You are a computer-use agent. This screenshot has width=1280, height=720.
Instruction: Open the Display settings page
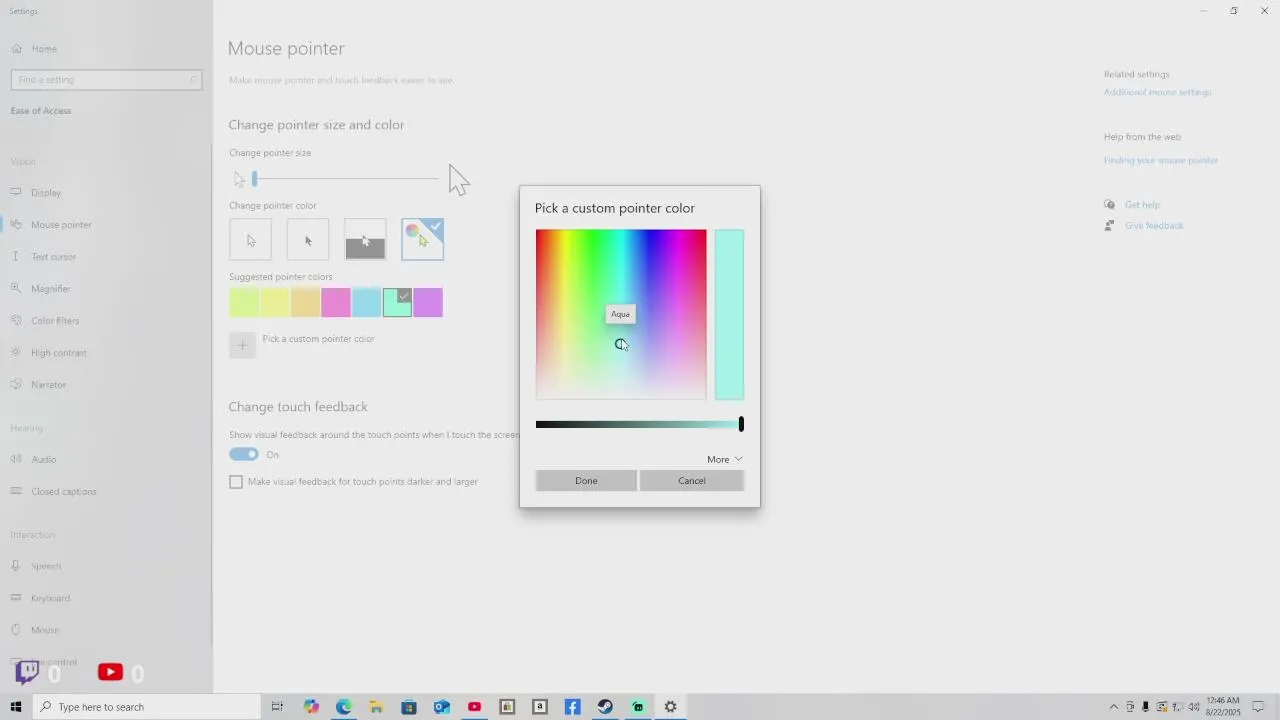click(45, 192)
